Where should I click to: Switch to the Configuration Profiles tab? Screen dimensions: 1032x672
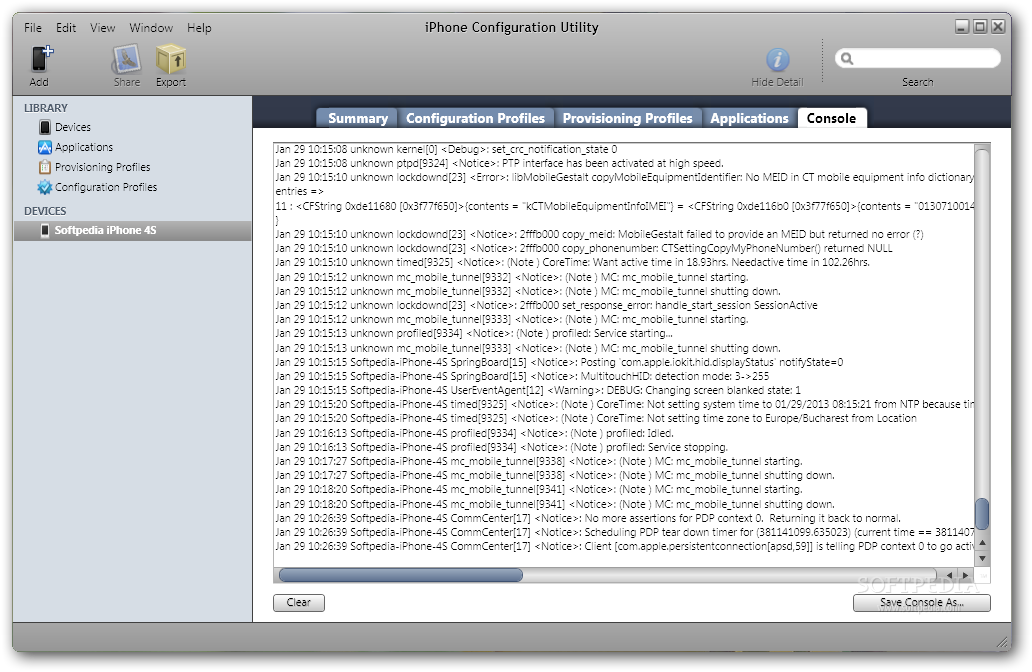click(475, 118)
